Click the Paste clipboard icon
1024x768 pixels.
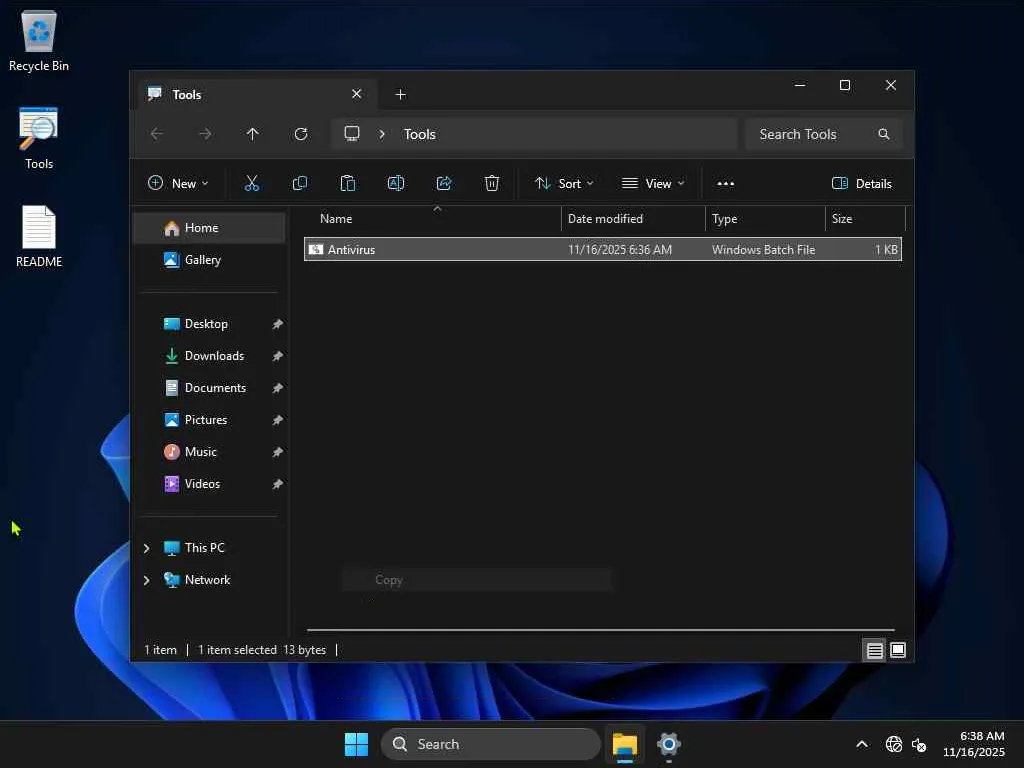pyautogui.click(x=348, y=184)
